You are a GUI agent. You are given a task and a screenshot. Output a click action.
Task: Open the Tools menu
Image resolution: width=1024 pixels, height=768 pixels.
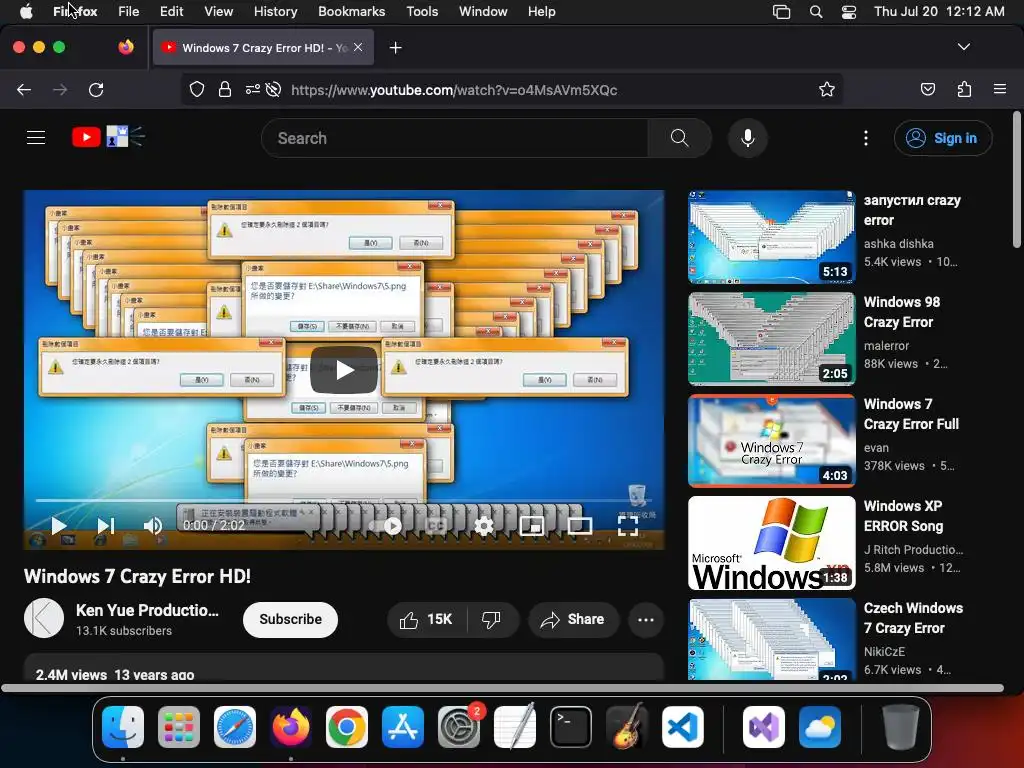pyautogui.click(x=422, y=11)
